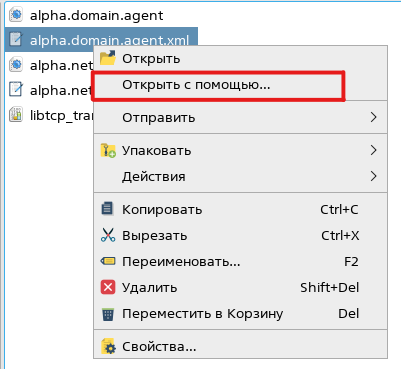Select the libtcp_tra file name

pos(61,116)
